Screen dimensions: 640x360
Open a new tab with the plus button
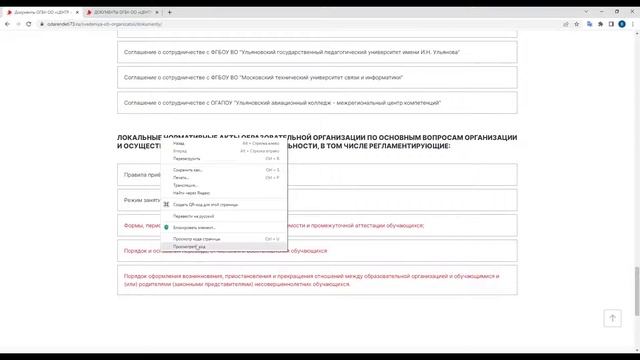[170, 12]
